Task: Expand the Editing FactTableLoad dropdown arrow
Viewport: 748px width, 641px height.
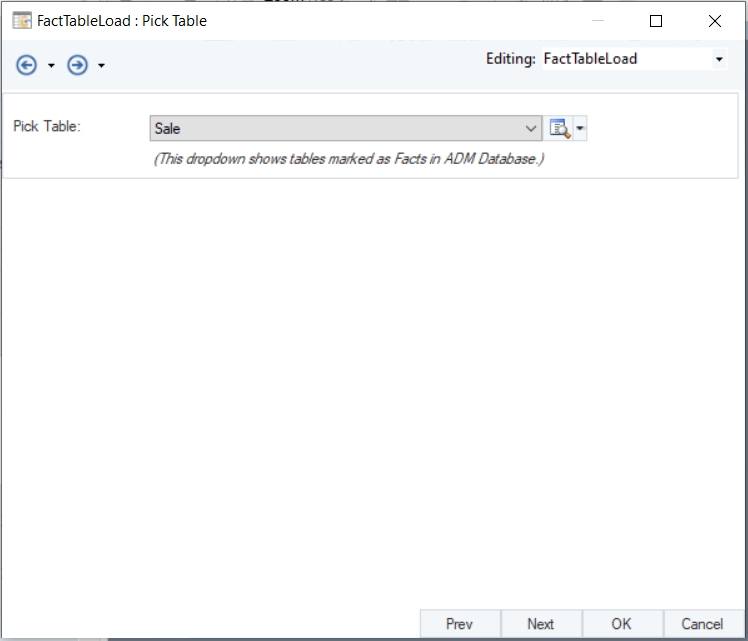Action: coord(719,59)
